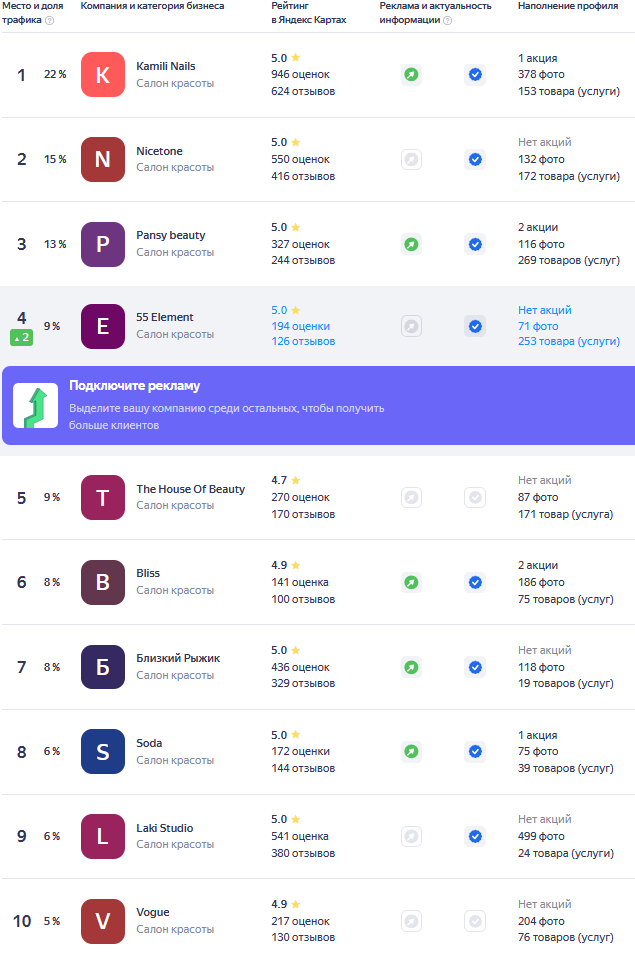This screenshot has height=960, width=635.
Task: Click the 22 % traffic share value
Action: click(55, 74)
